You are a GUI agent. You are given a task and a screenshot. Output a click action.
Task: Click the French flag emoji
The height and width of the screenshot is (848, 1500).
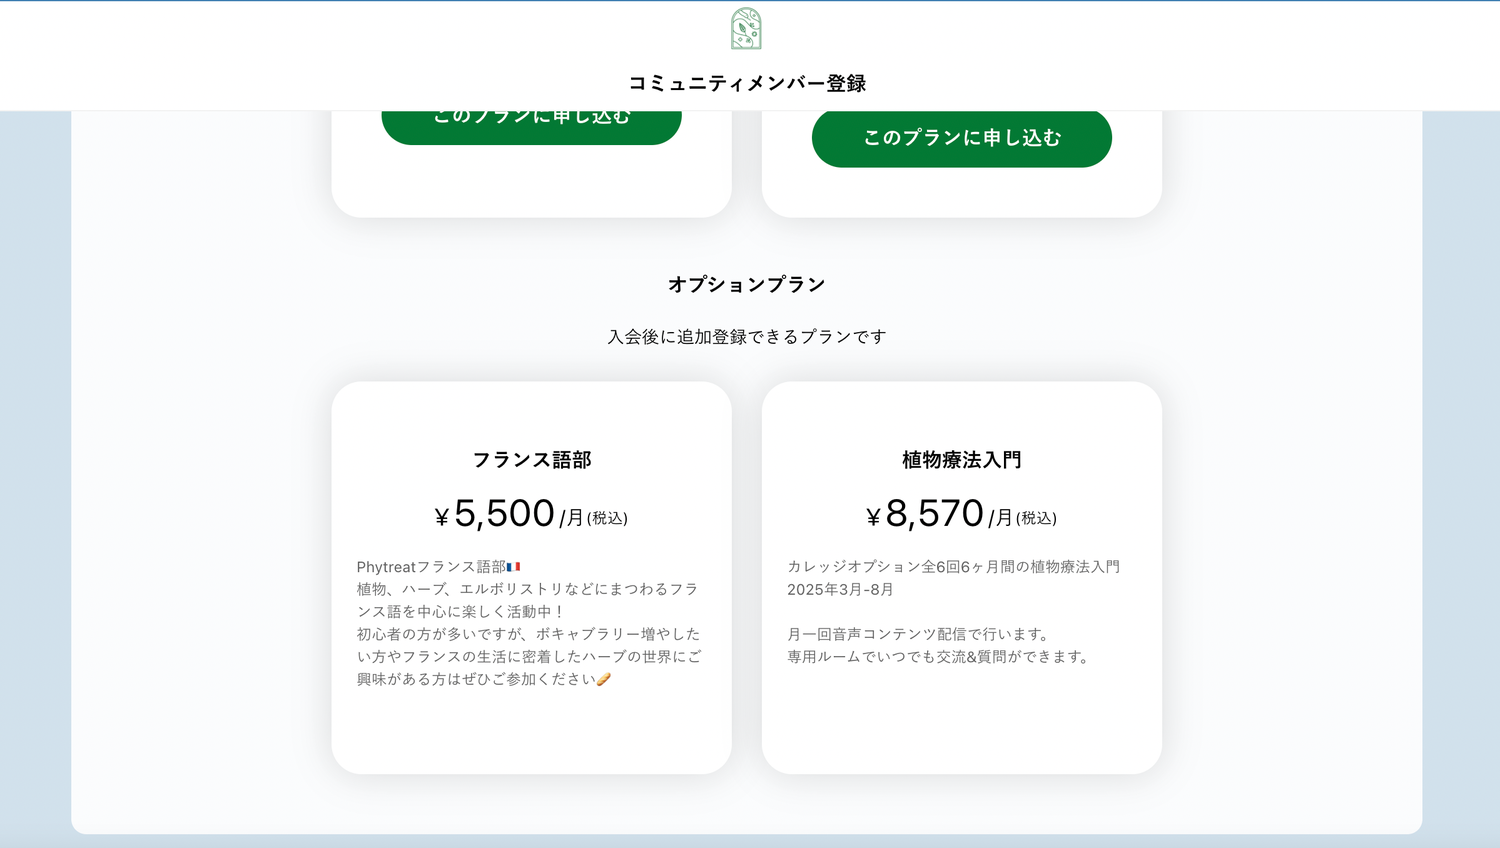click(x=513, y=567)
